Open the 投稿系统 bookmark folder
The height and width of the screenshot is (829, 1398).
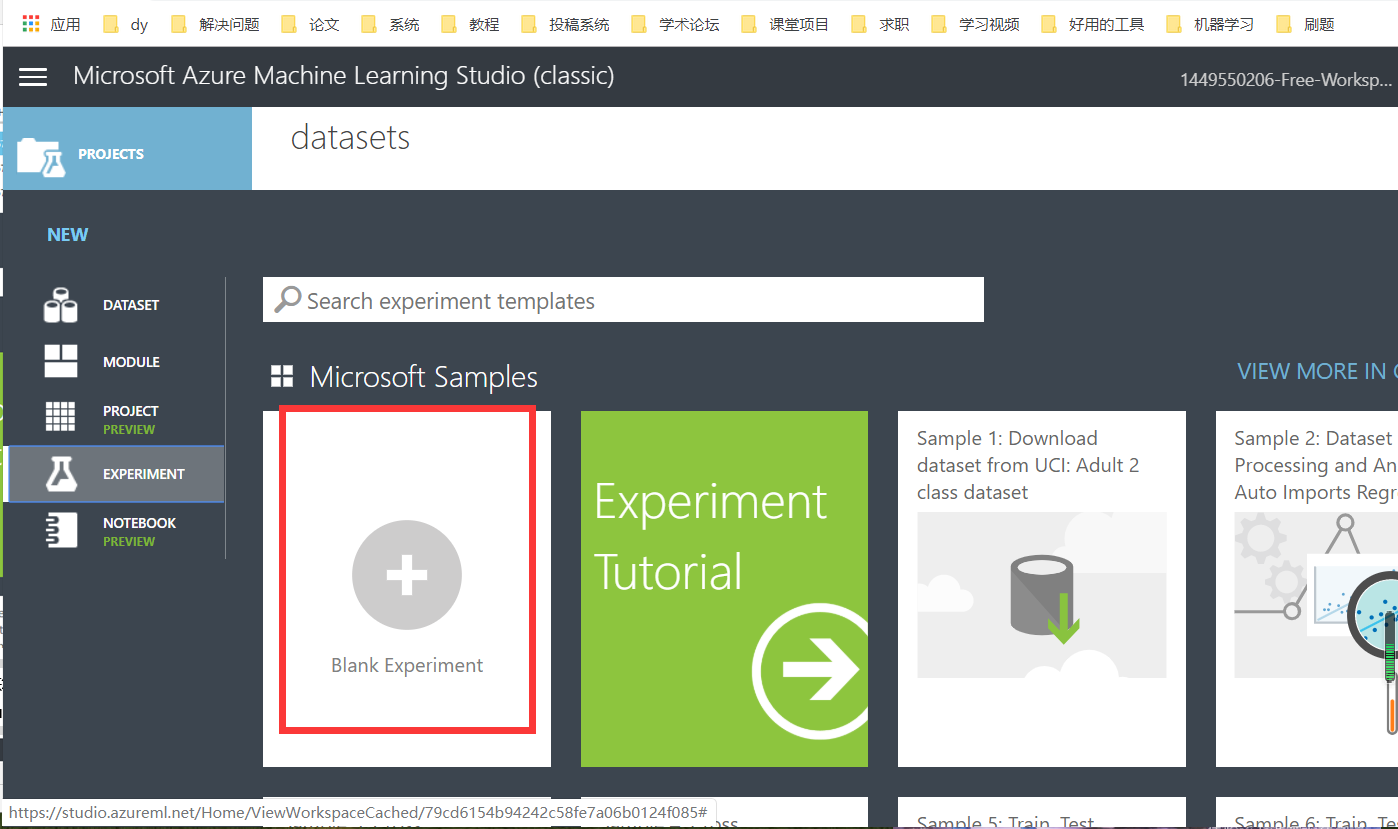tap(565, 24)
